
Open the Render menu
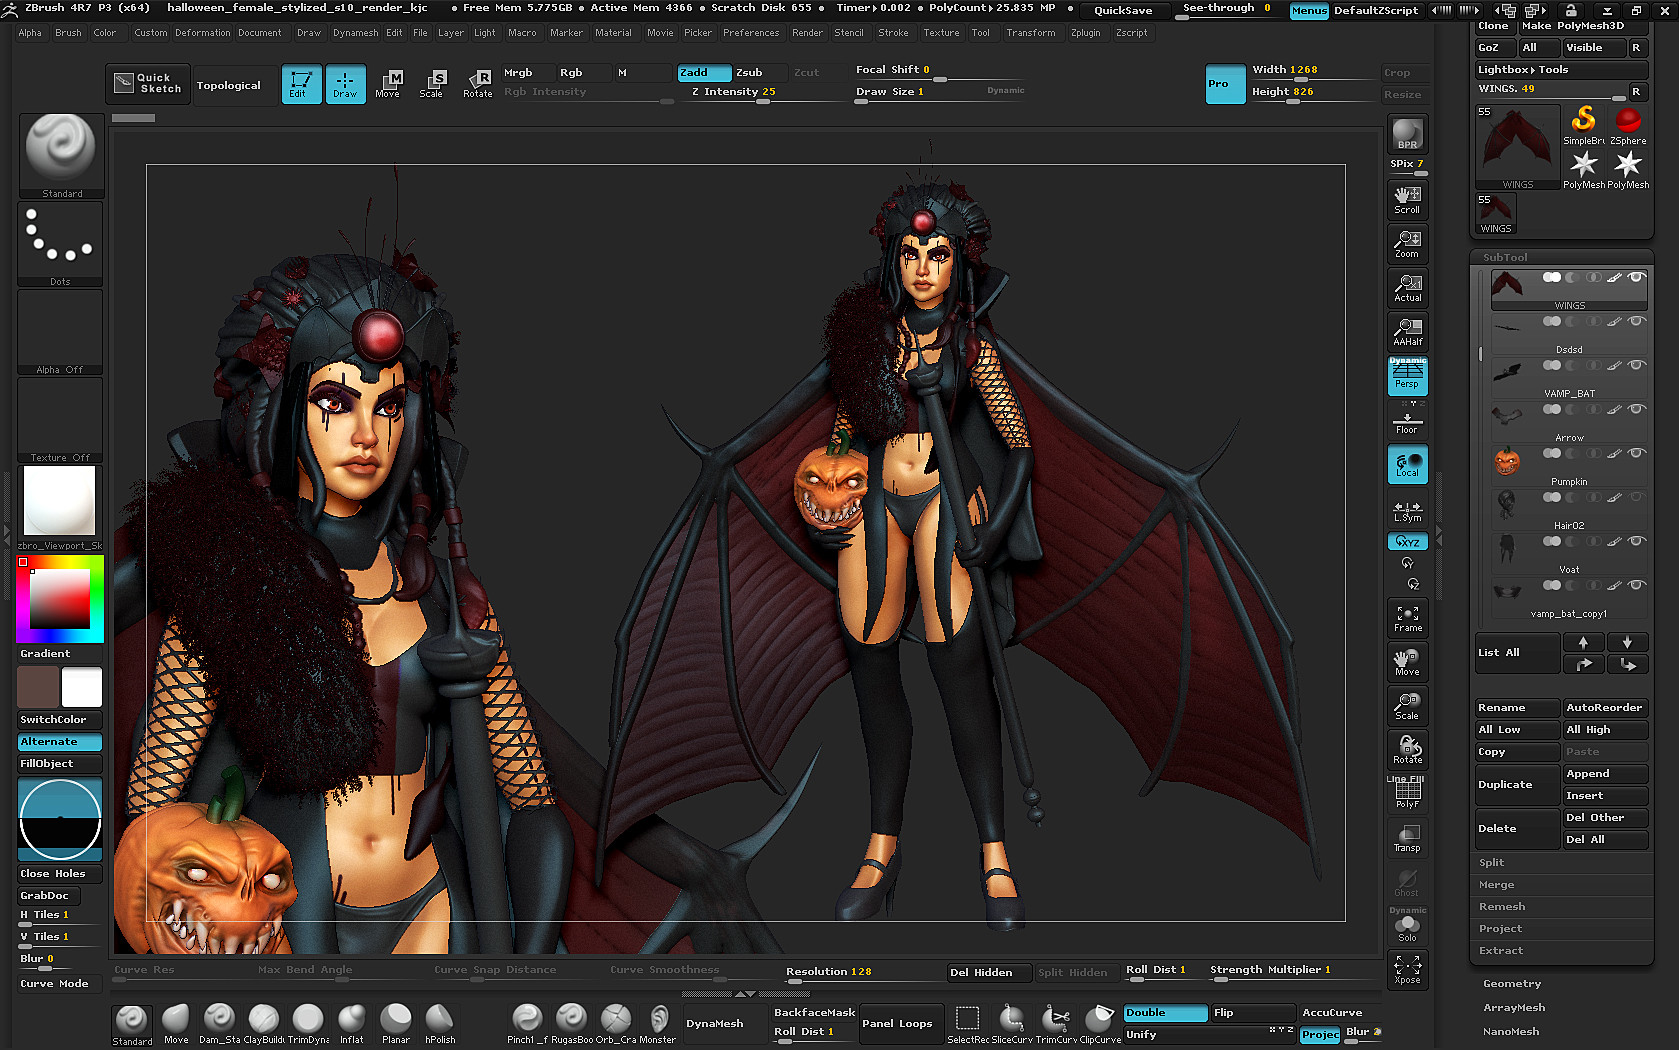point(807,33)
